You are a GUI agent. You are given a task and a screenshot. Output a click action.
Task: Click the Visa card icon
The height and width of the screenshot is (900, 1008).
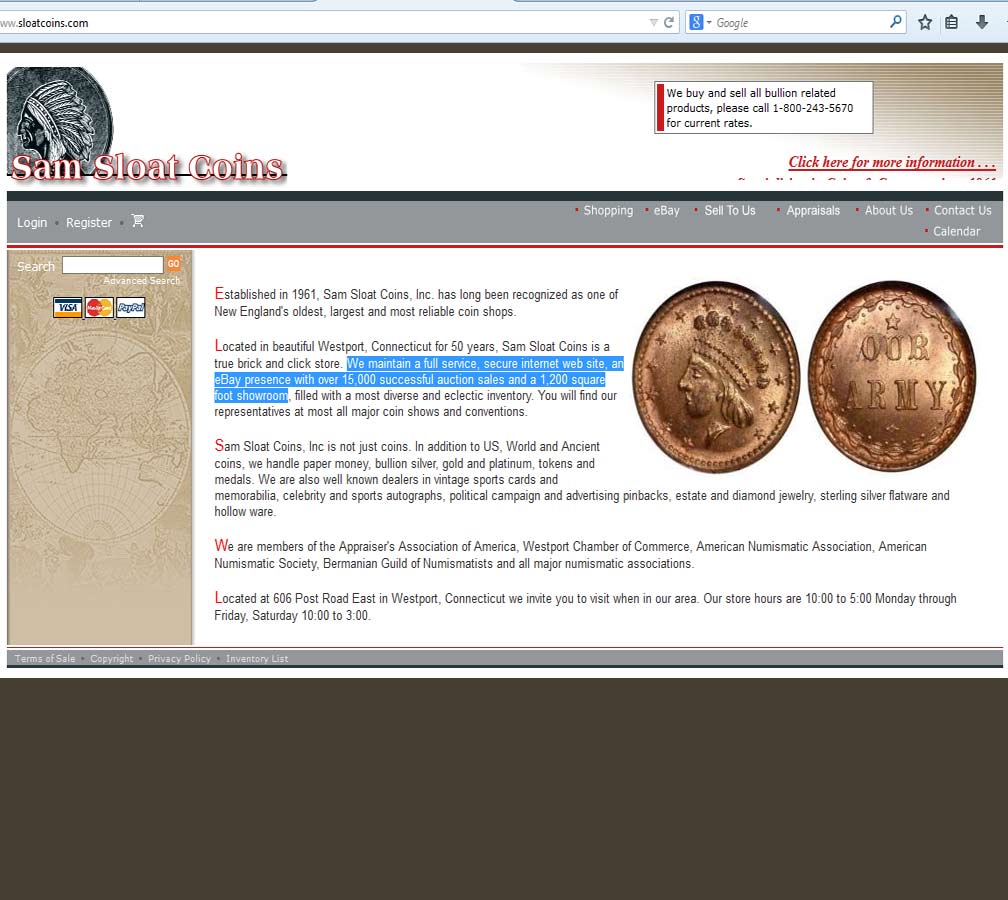(x=68, y=308)
